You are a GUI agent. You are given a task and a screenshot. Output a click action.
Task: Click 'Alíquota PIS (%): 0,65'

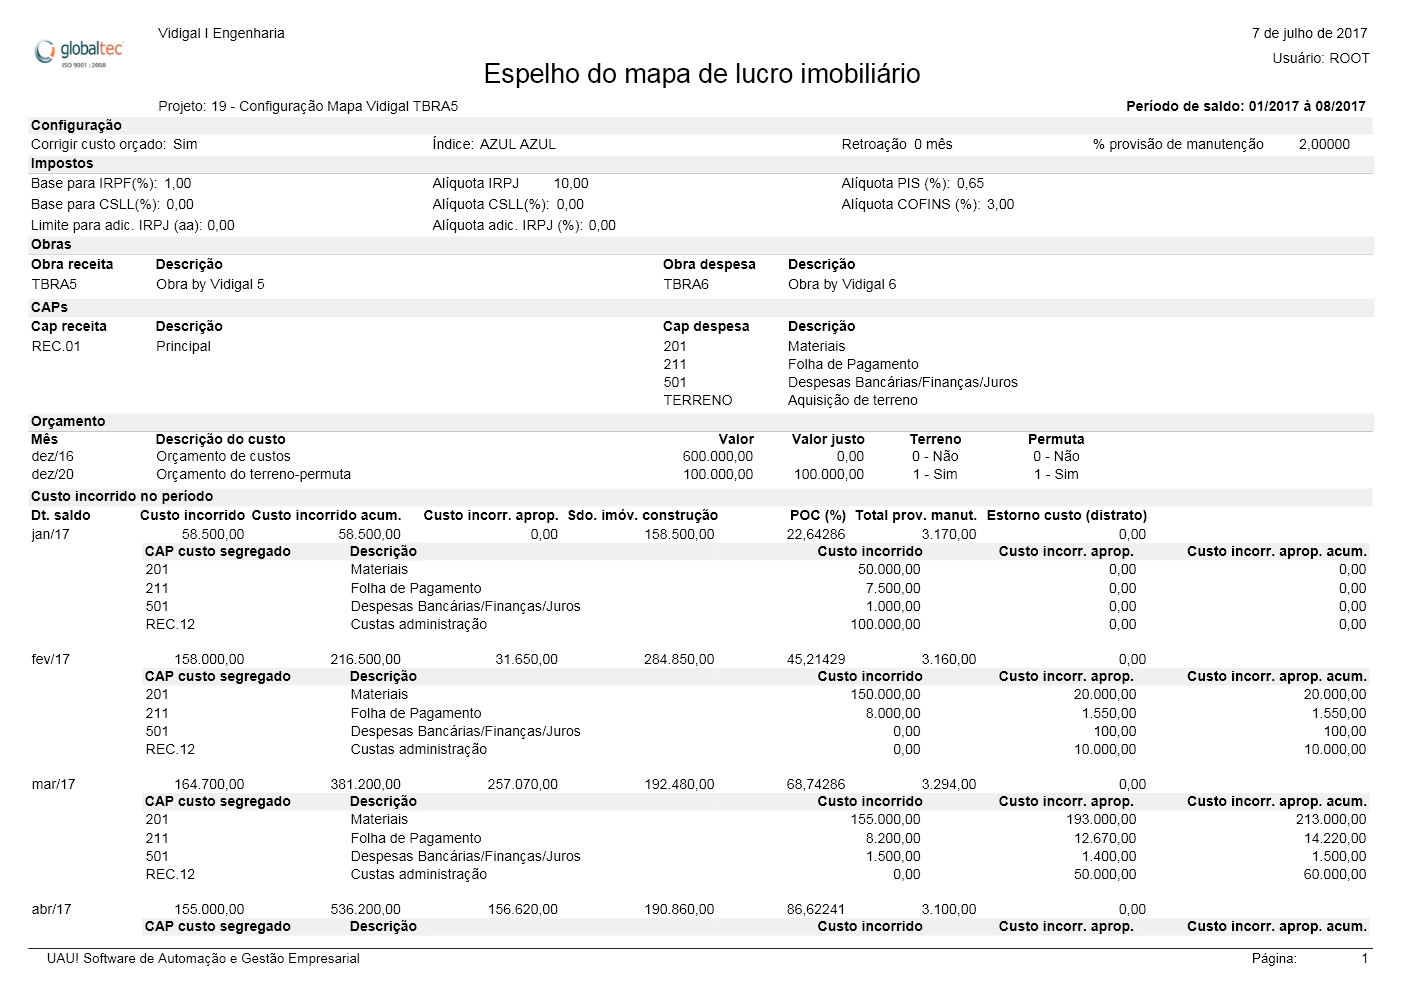913,183
